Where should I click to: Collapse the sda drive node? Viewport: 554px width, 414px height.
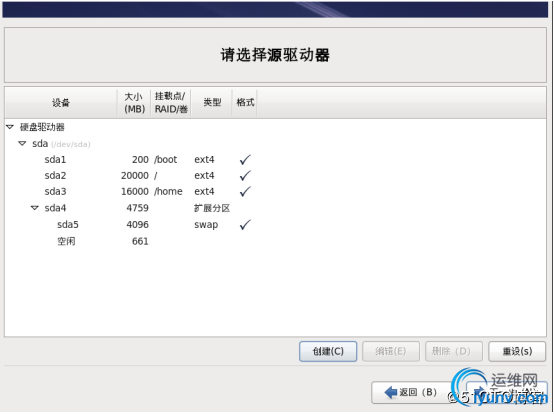point(22,143)
